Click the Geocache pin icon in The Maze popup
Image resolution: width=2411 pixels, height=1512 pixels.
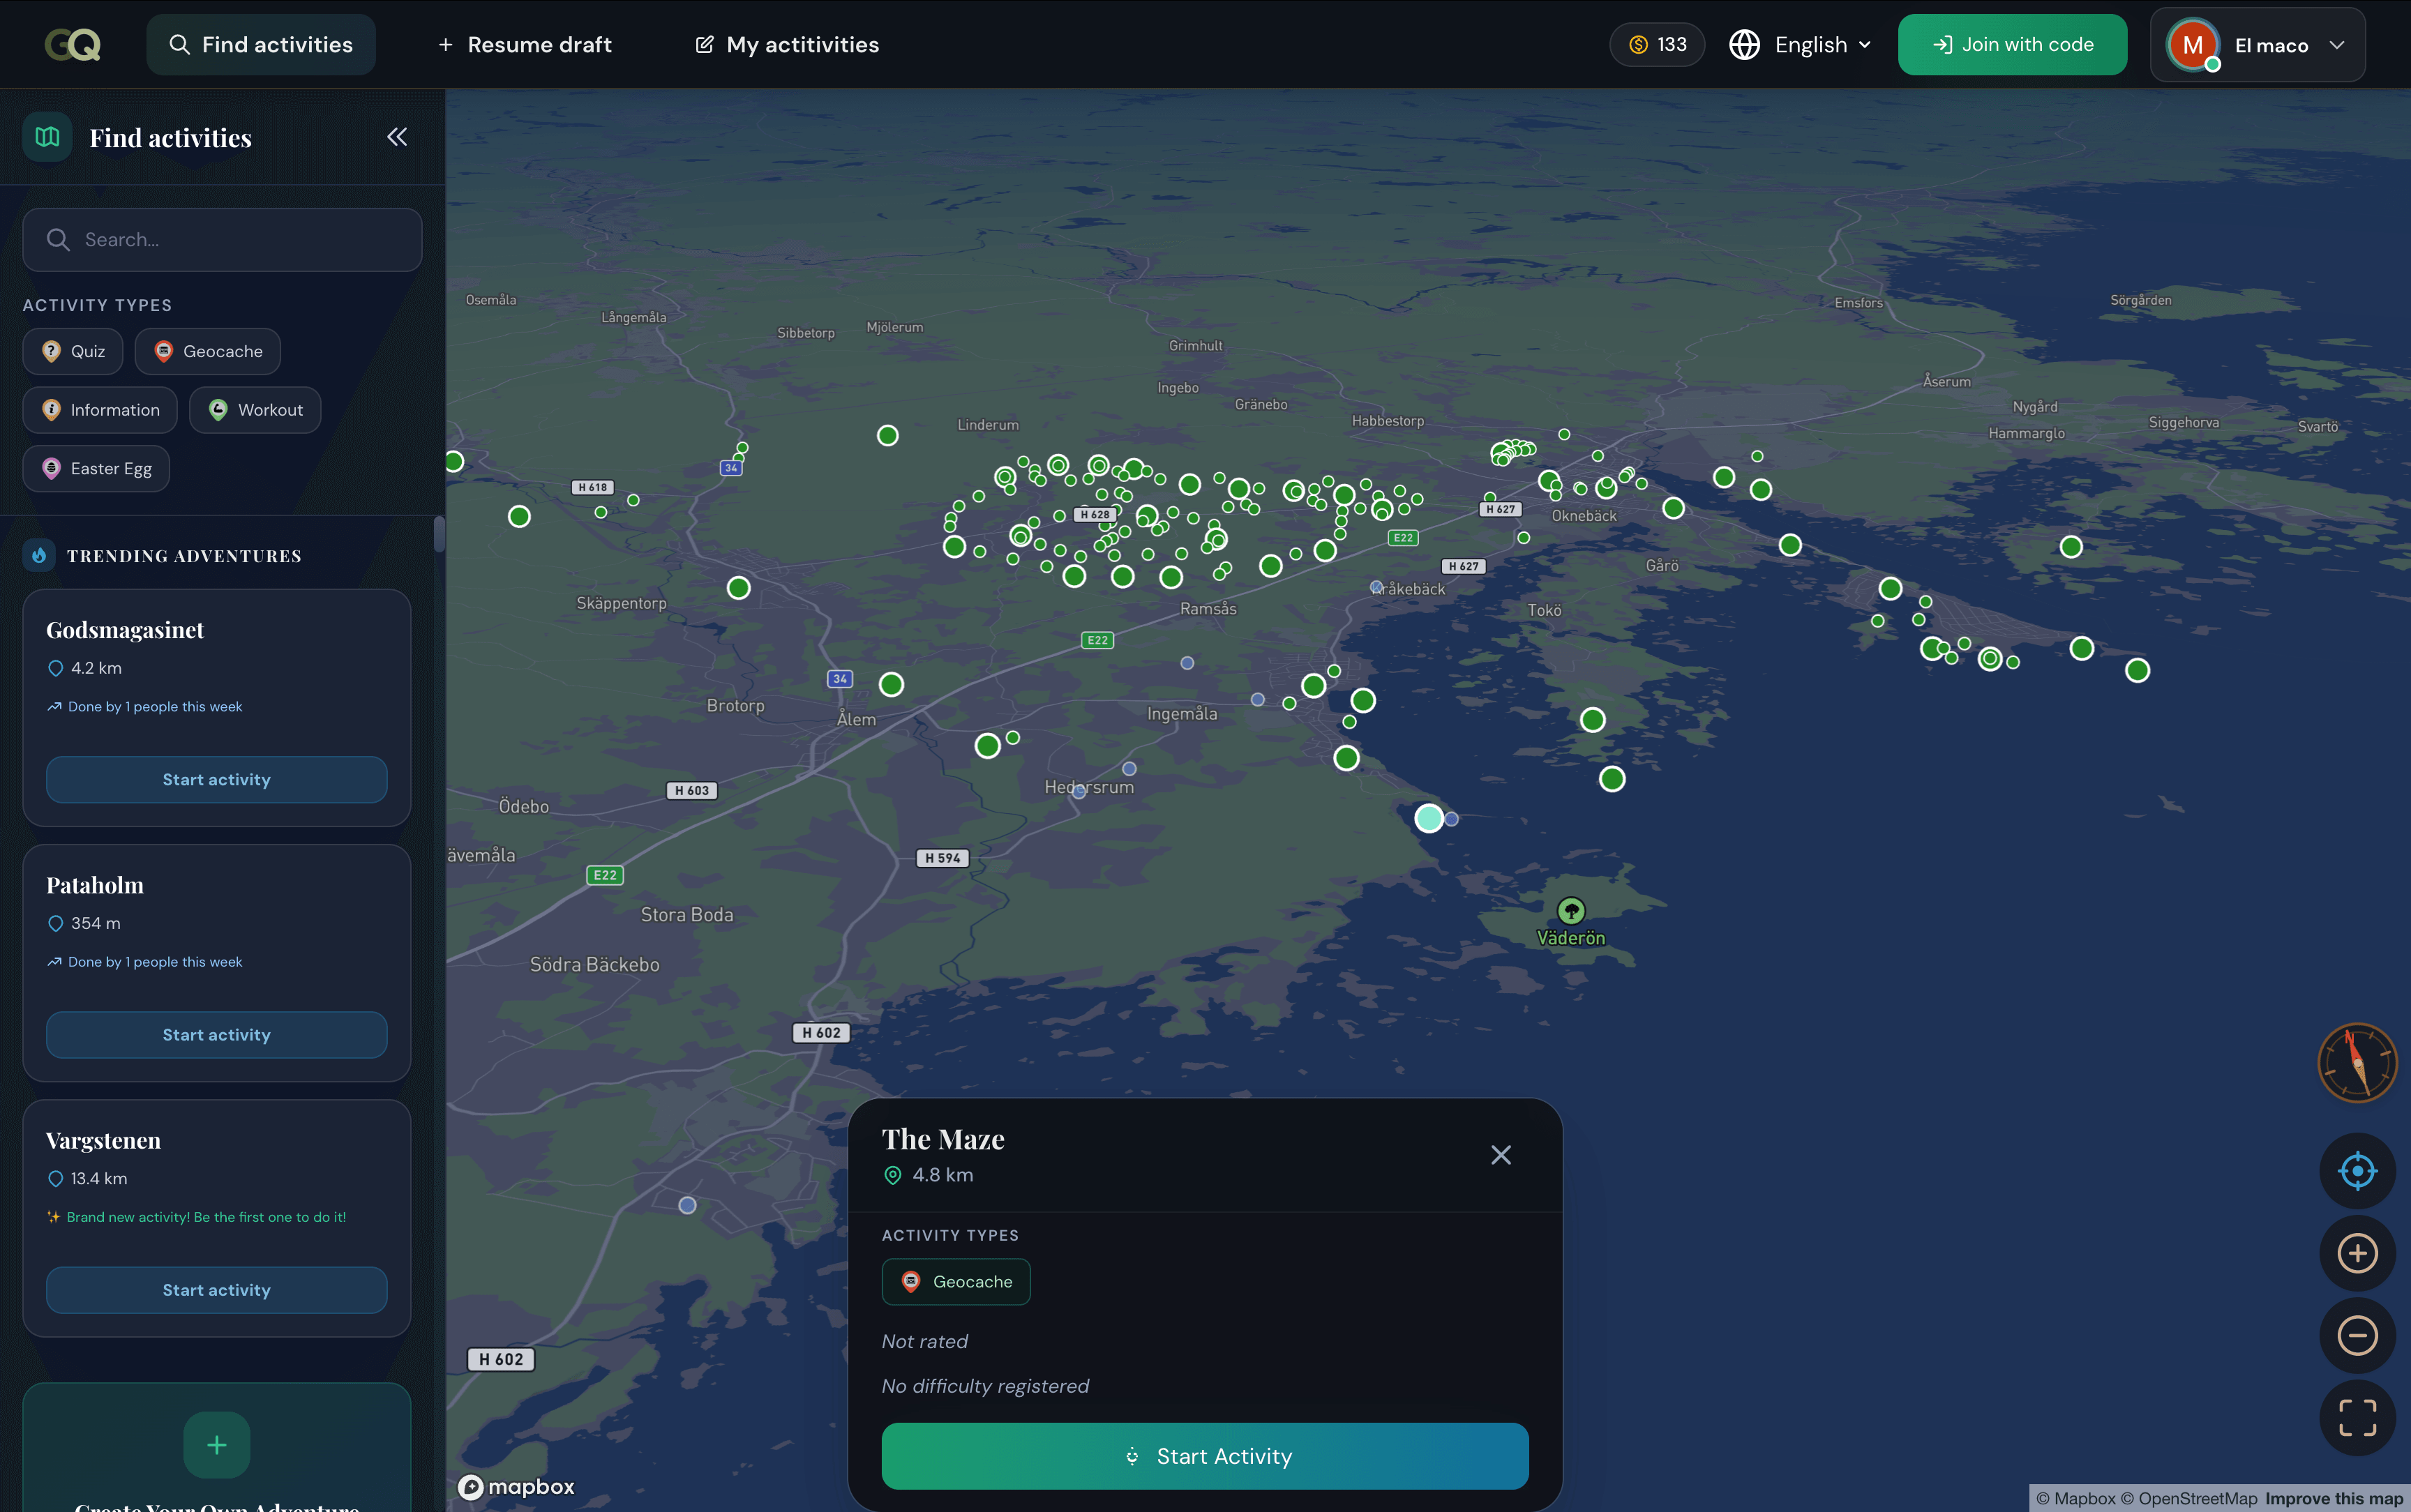point(911,1281)
